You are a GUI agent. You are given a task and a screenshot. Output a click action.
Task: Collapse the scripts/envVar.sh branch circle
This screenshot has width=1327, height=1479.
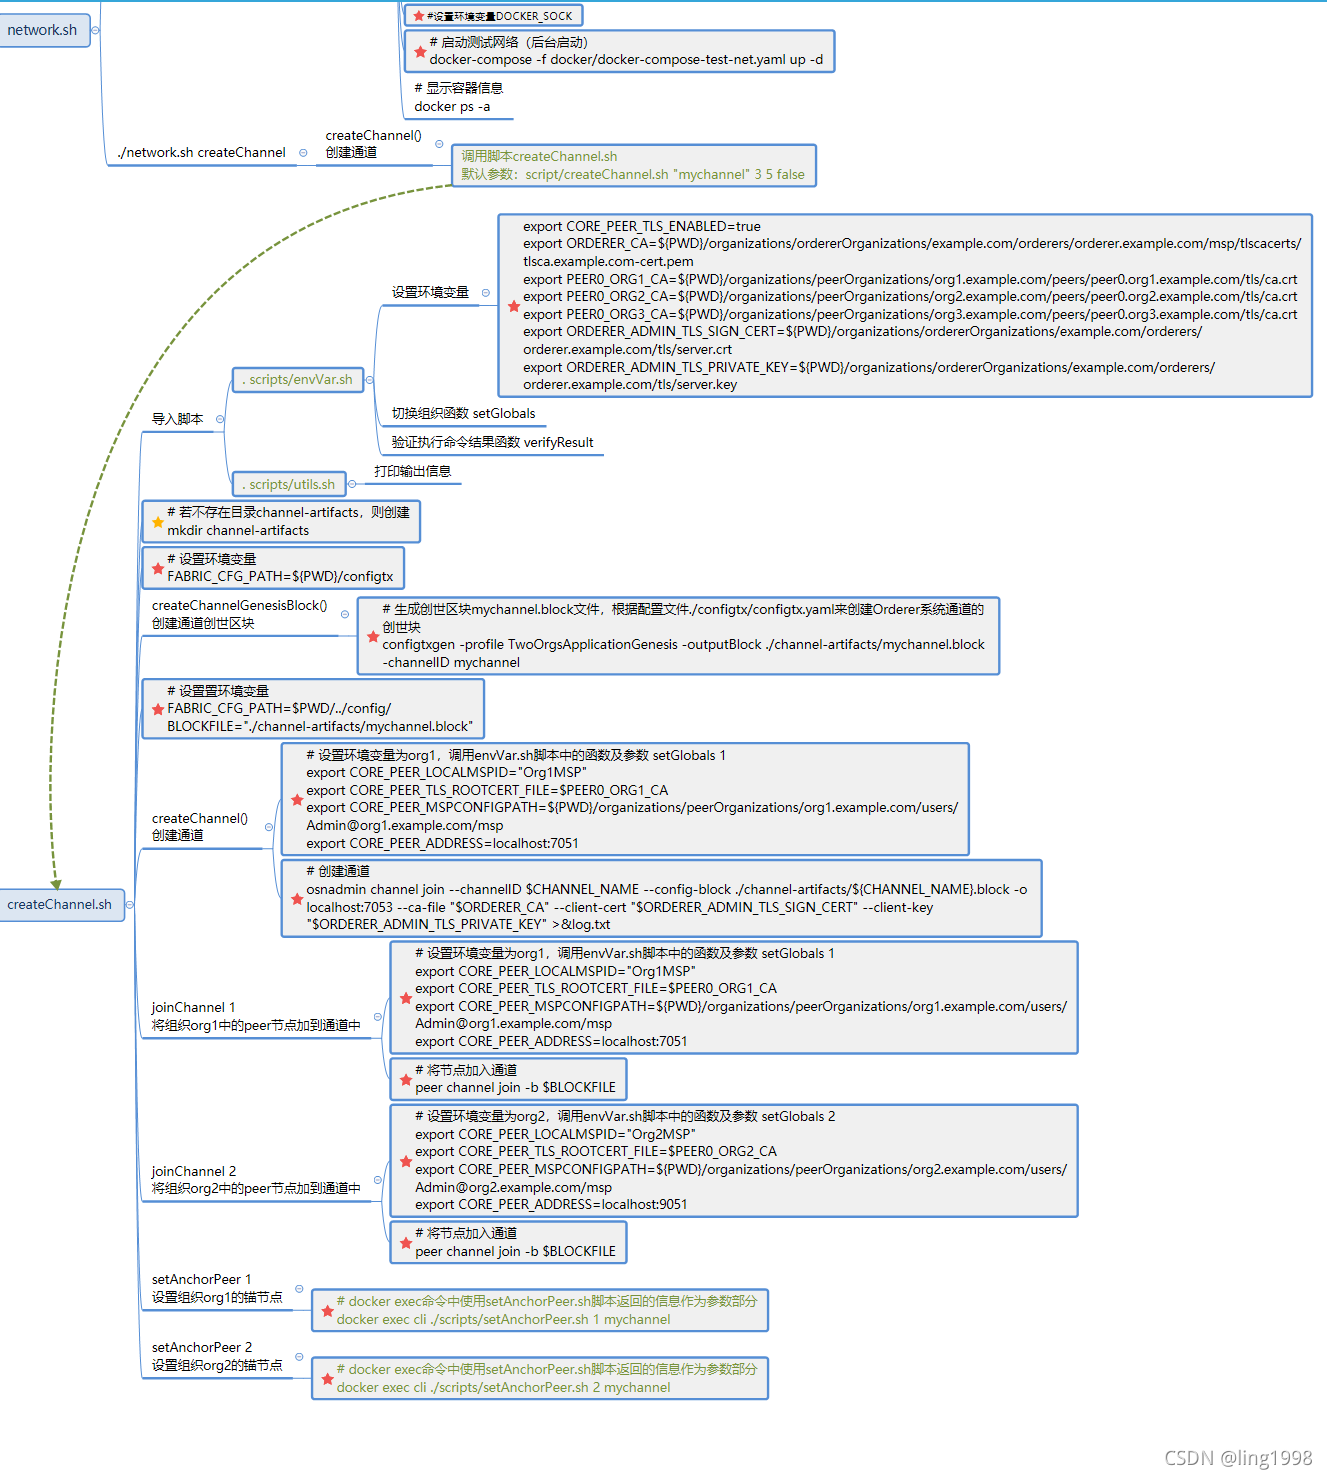tap(368, 380)
